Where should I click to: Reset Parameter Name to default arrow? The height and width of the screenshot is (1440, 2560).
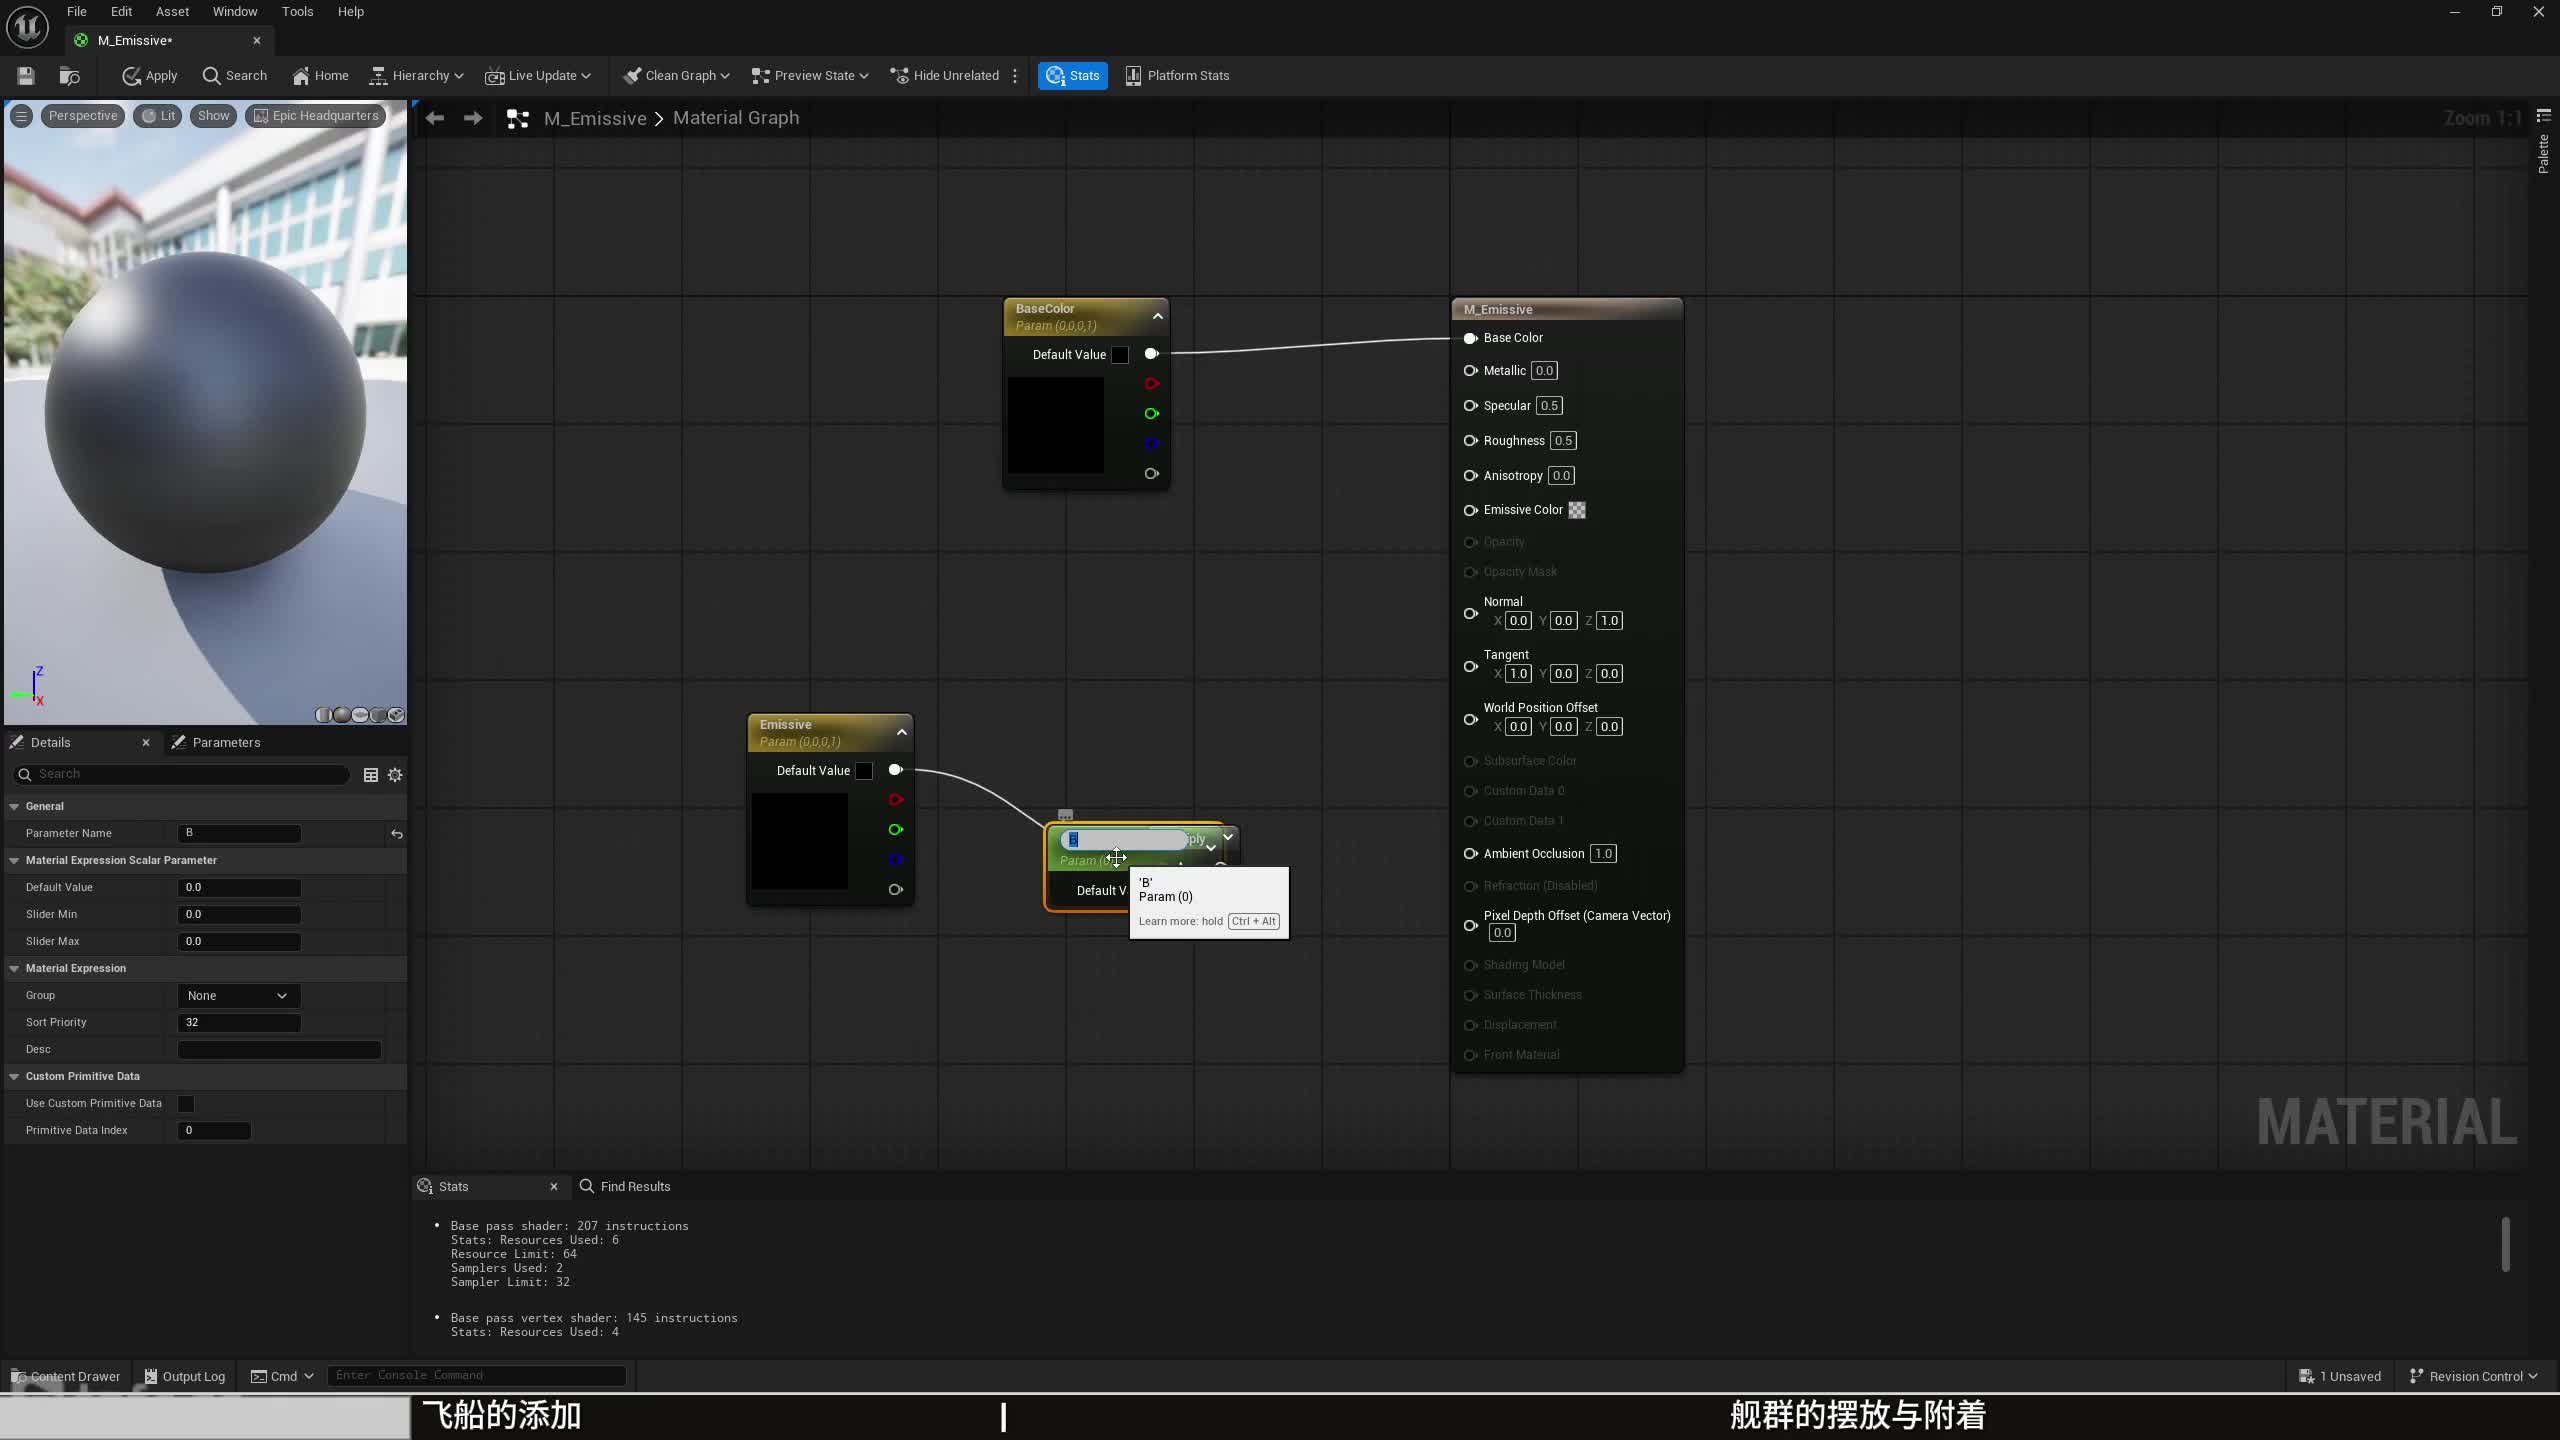397,834
